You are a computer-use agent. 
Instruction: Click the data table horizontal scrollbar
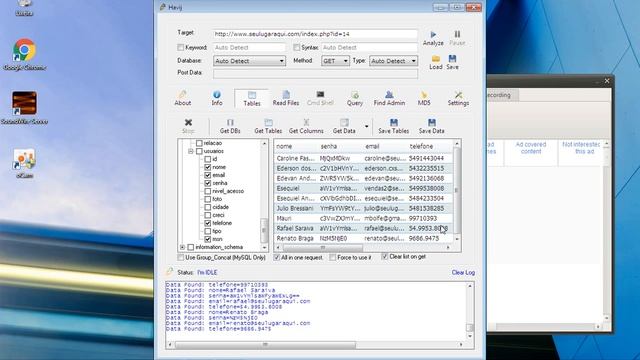click(322, 248)
